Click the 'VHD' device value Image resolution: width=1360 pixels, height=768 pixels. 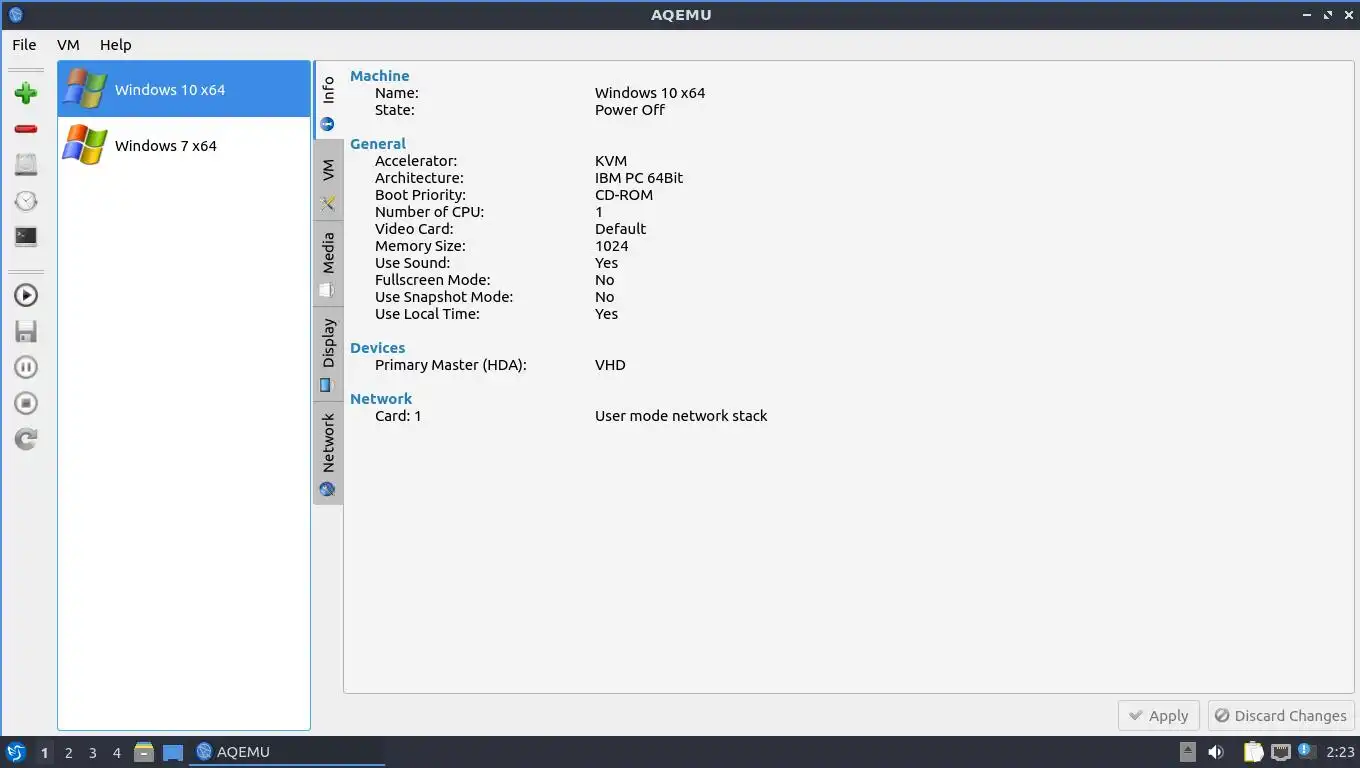point(610,365)
